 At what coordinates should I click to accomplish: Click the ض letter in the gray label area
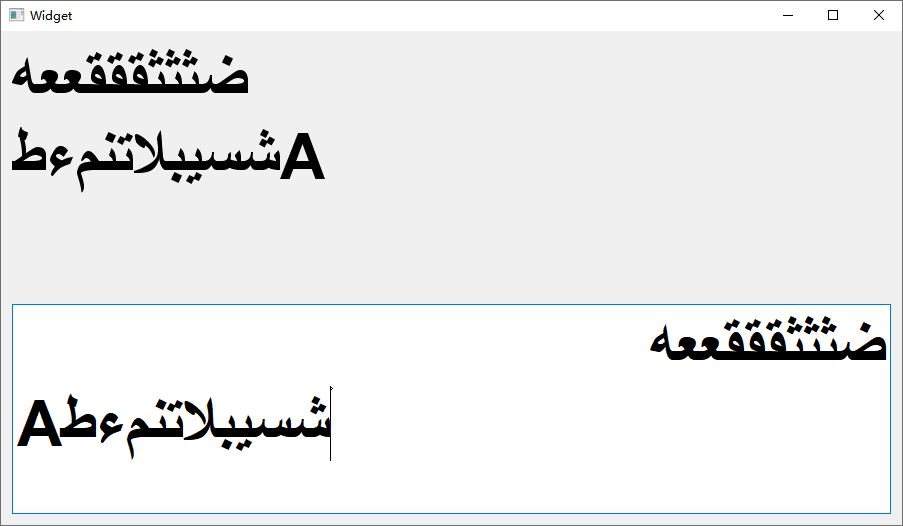tap(228, 75)
